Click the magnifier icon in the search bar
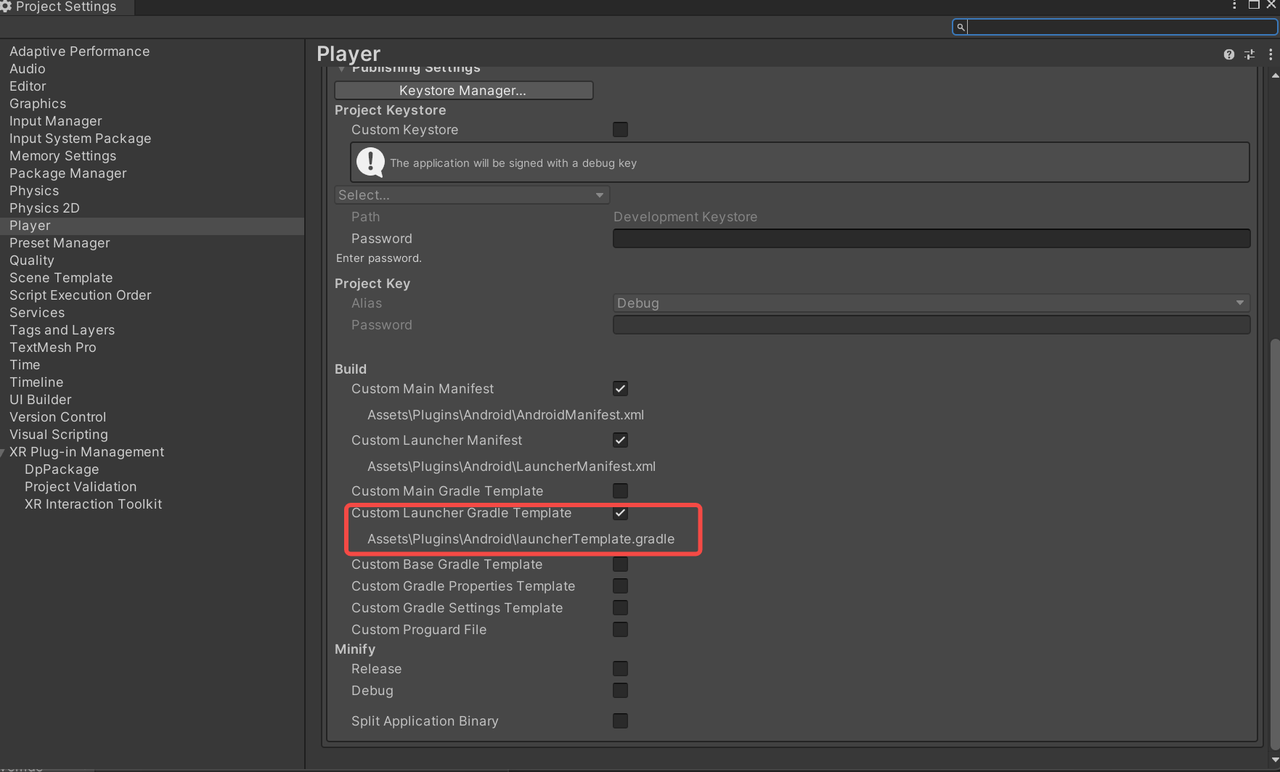Screen dimensions: 1280x772 960,27
